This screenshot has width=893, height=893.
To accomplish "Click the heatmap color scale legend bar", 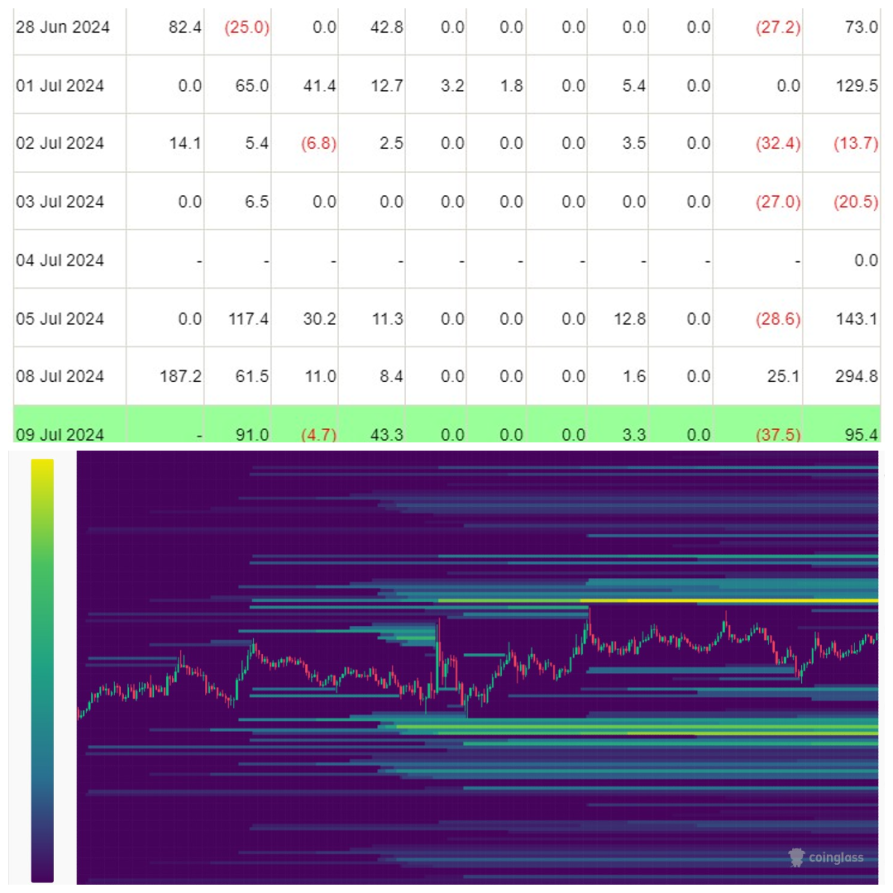I will (43, 670).
